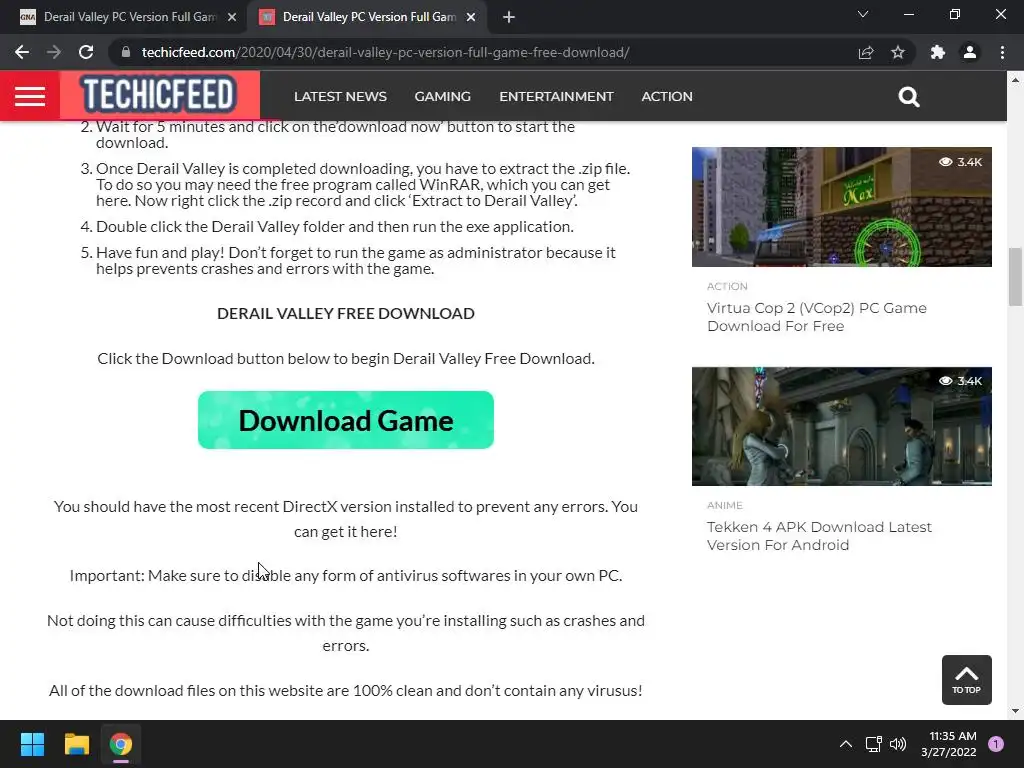The height and width of the screenshot is (768, 1024).
Task: Click the Download Game button
Action: coord(345,420)
